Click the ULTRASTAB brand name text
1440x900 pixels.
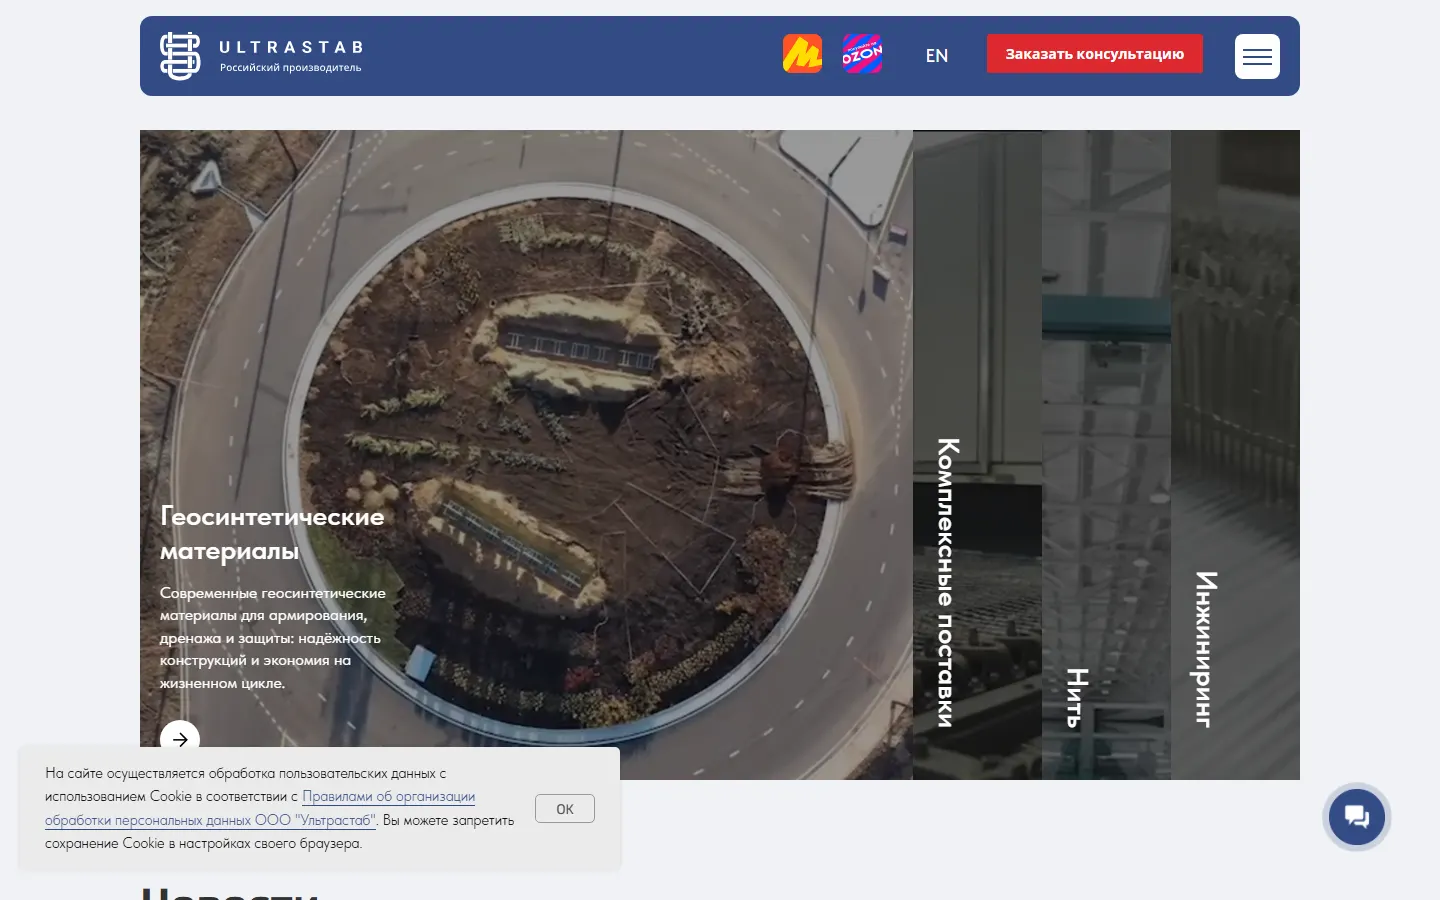(291, 47)
